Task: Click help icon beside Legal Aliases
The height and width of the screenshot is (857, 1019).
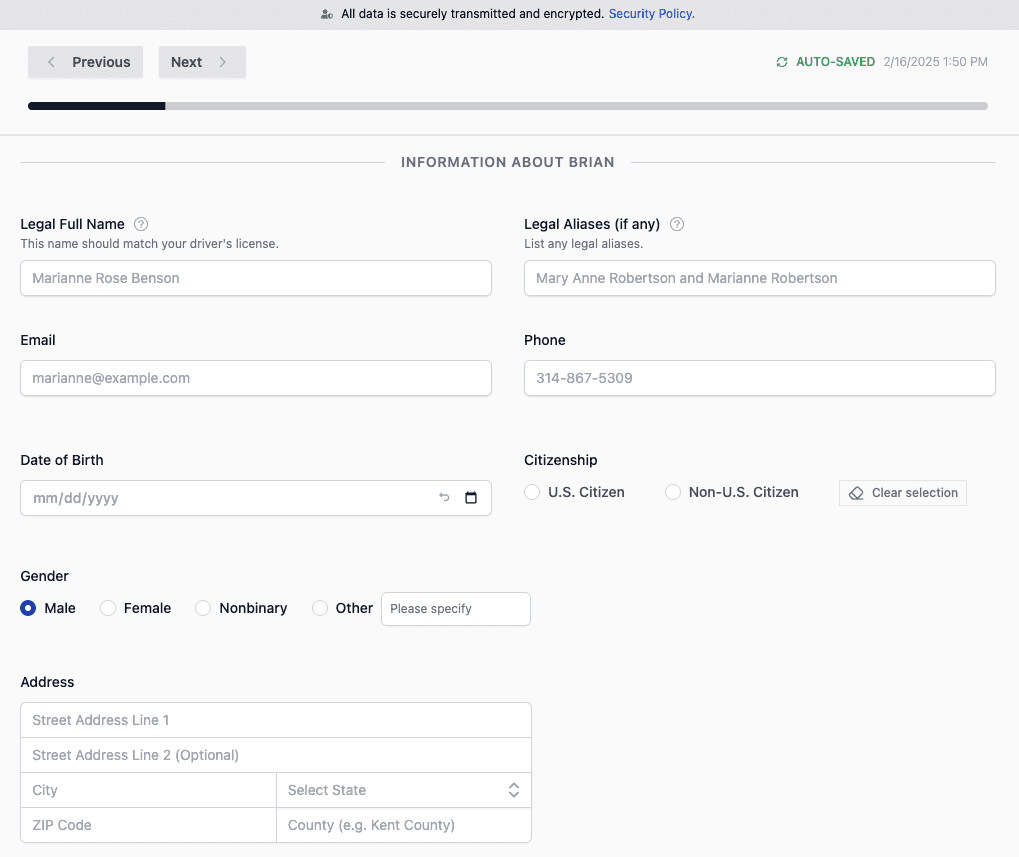Action: click(677, 224)
